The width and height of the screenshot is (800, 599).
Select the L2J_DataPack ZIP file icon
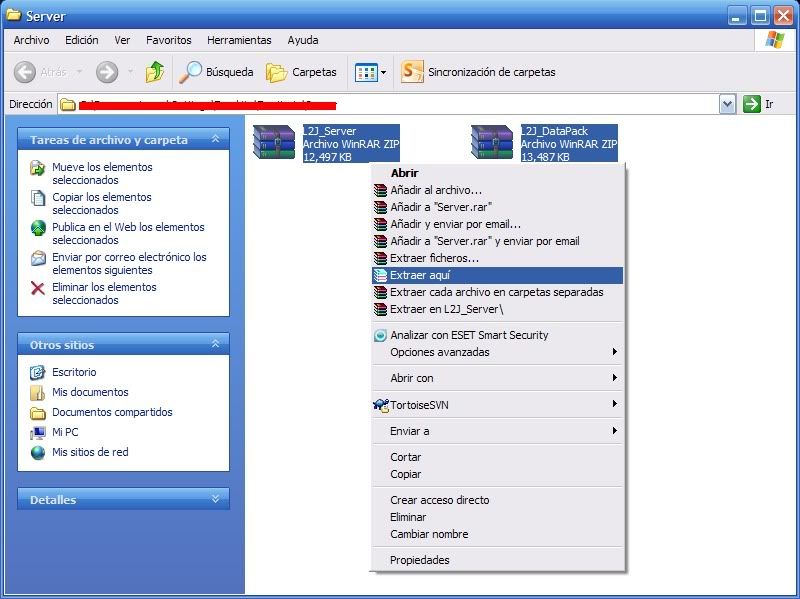click(490, 142)
